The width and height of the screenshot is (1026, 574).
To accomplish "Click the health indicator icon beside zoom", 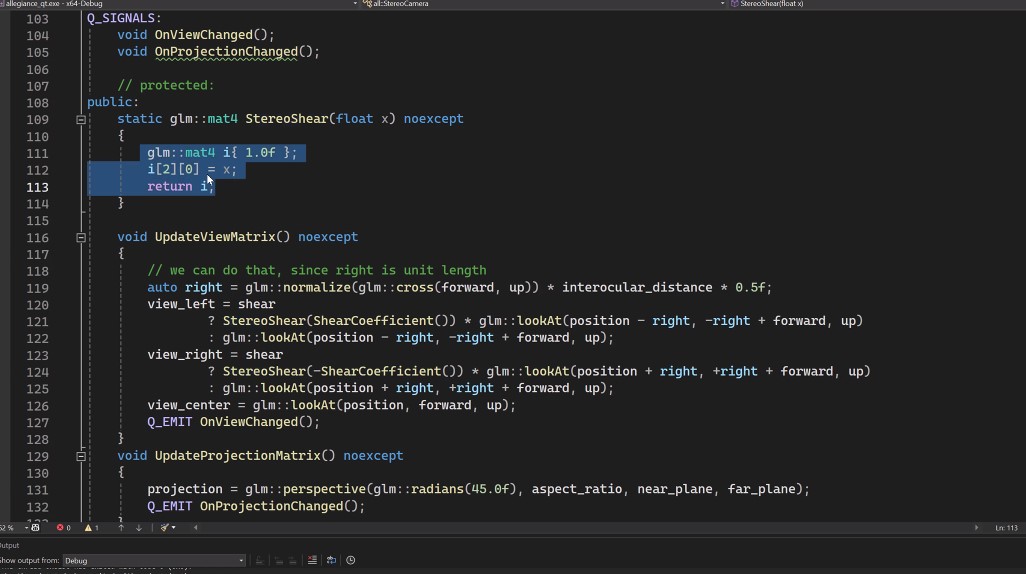I will tap(35, 527).
